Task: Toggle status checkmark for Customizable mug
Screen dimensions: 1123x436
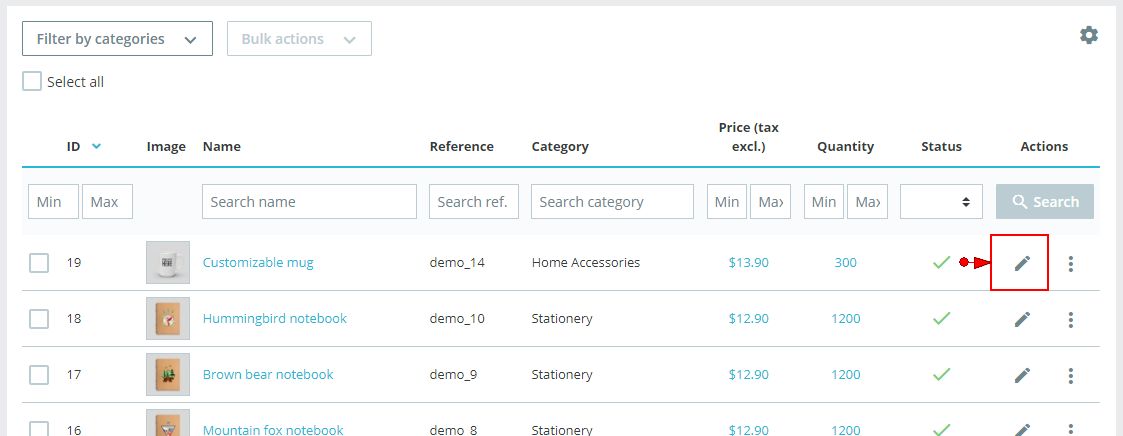Action: tap(941, 263)
